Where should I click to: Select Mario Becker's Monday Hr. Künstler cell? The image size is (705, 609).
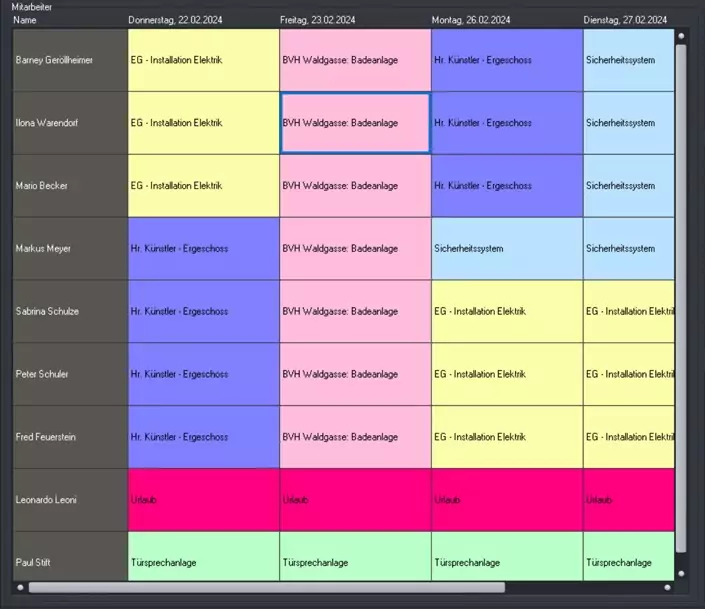click(x=507, y=186)
